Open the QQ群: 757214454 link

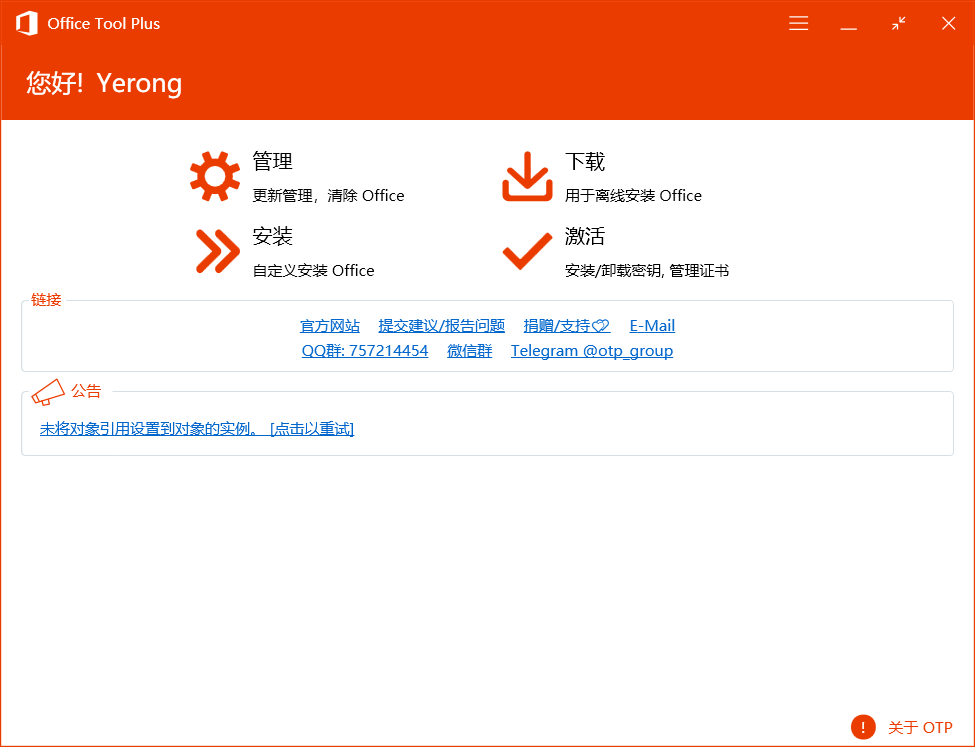coord(365,351)
